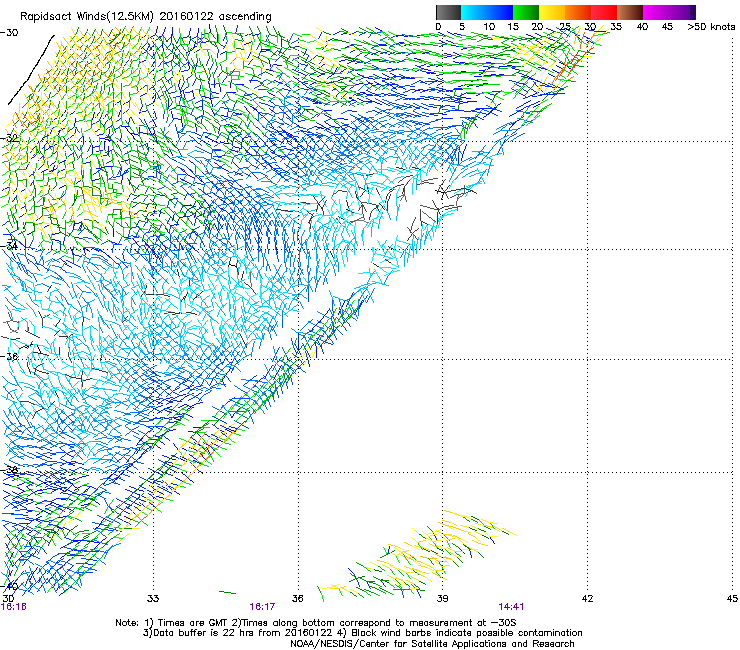Screen dimensions: 740x650
Task: Click the longitude label '36'
Action: (x=298, y=599)
